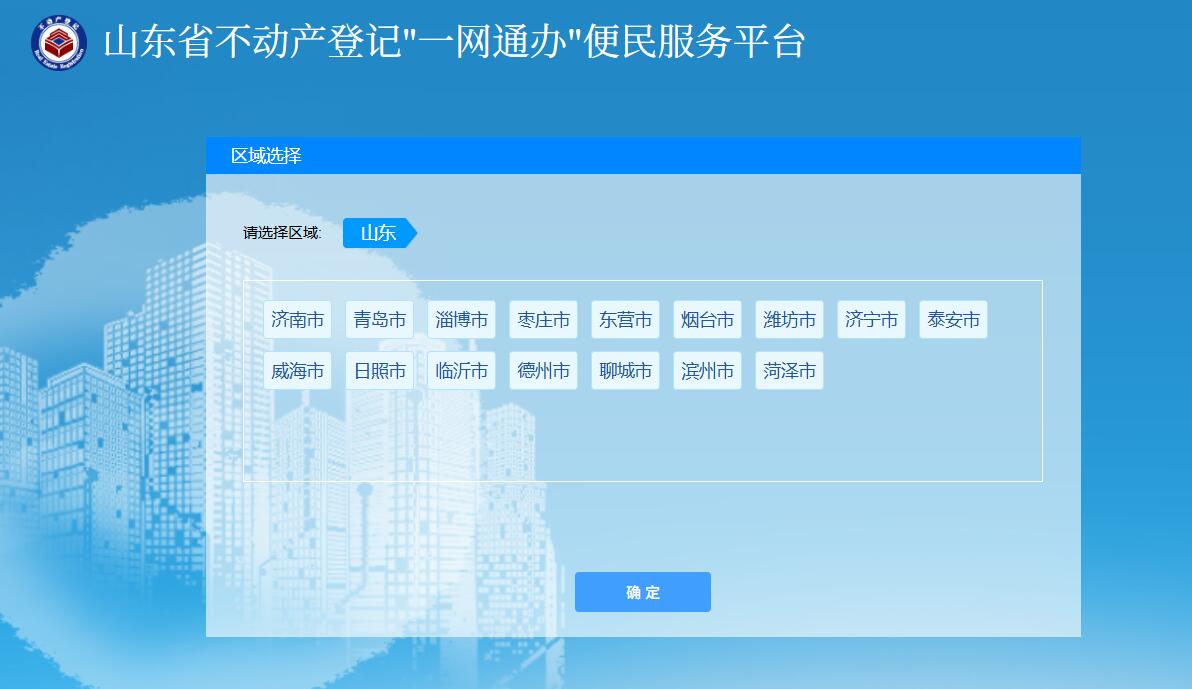Image resolution: width=1192 pixels, height=689 pixels.
Task: Choose 泰安市 from the cities
Action: tap(954, 320)
